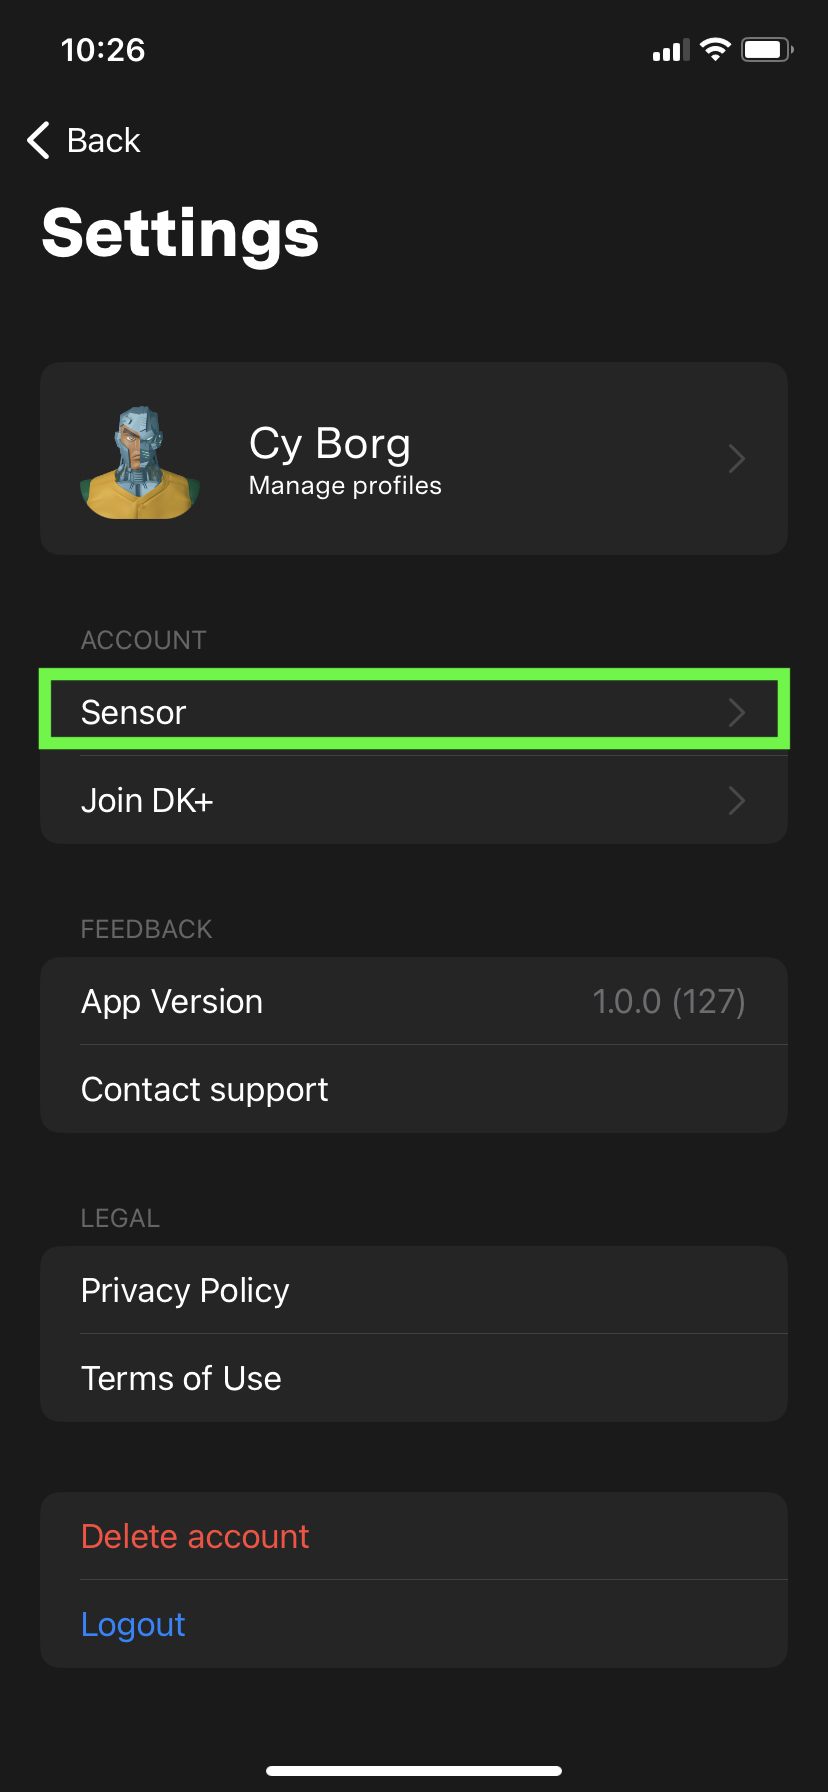Tap the Wi-Fi status icon
Screen dimensions: 828x1792
715,50
